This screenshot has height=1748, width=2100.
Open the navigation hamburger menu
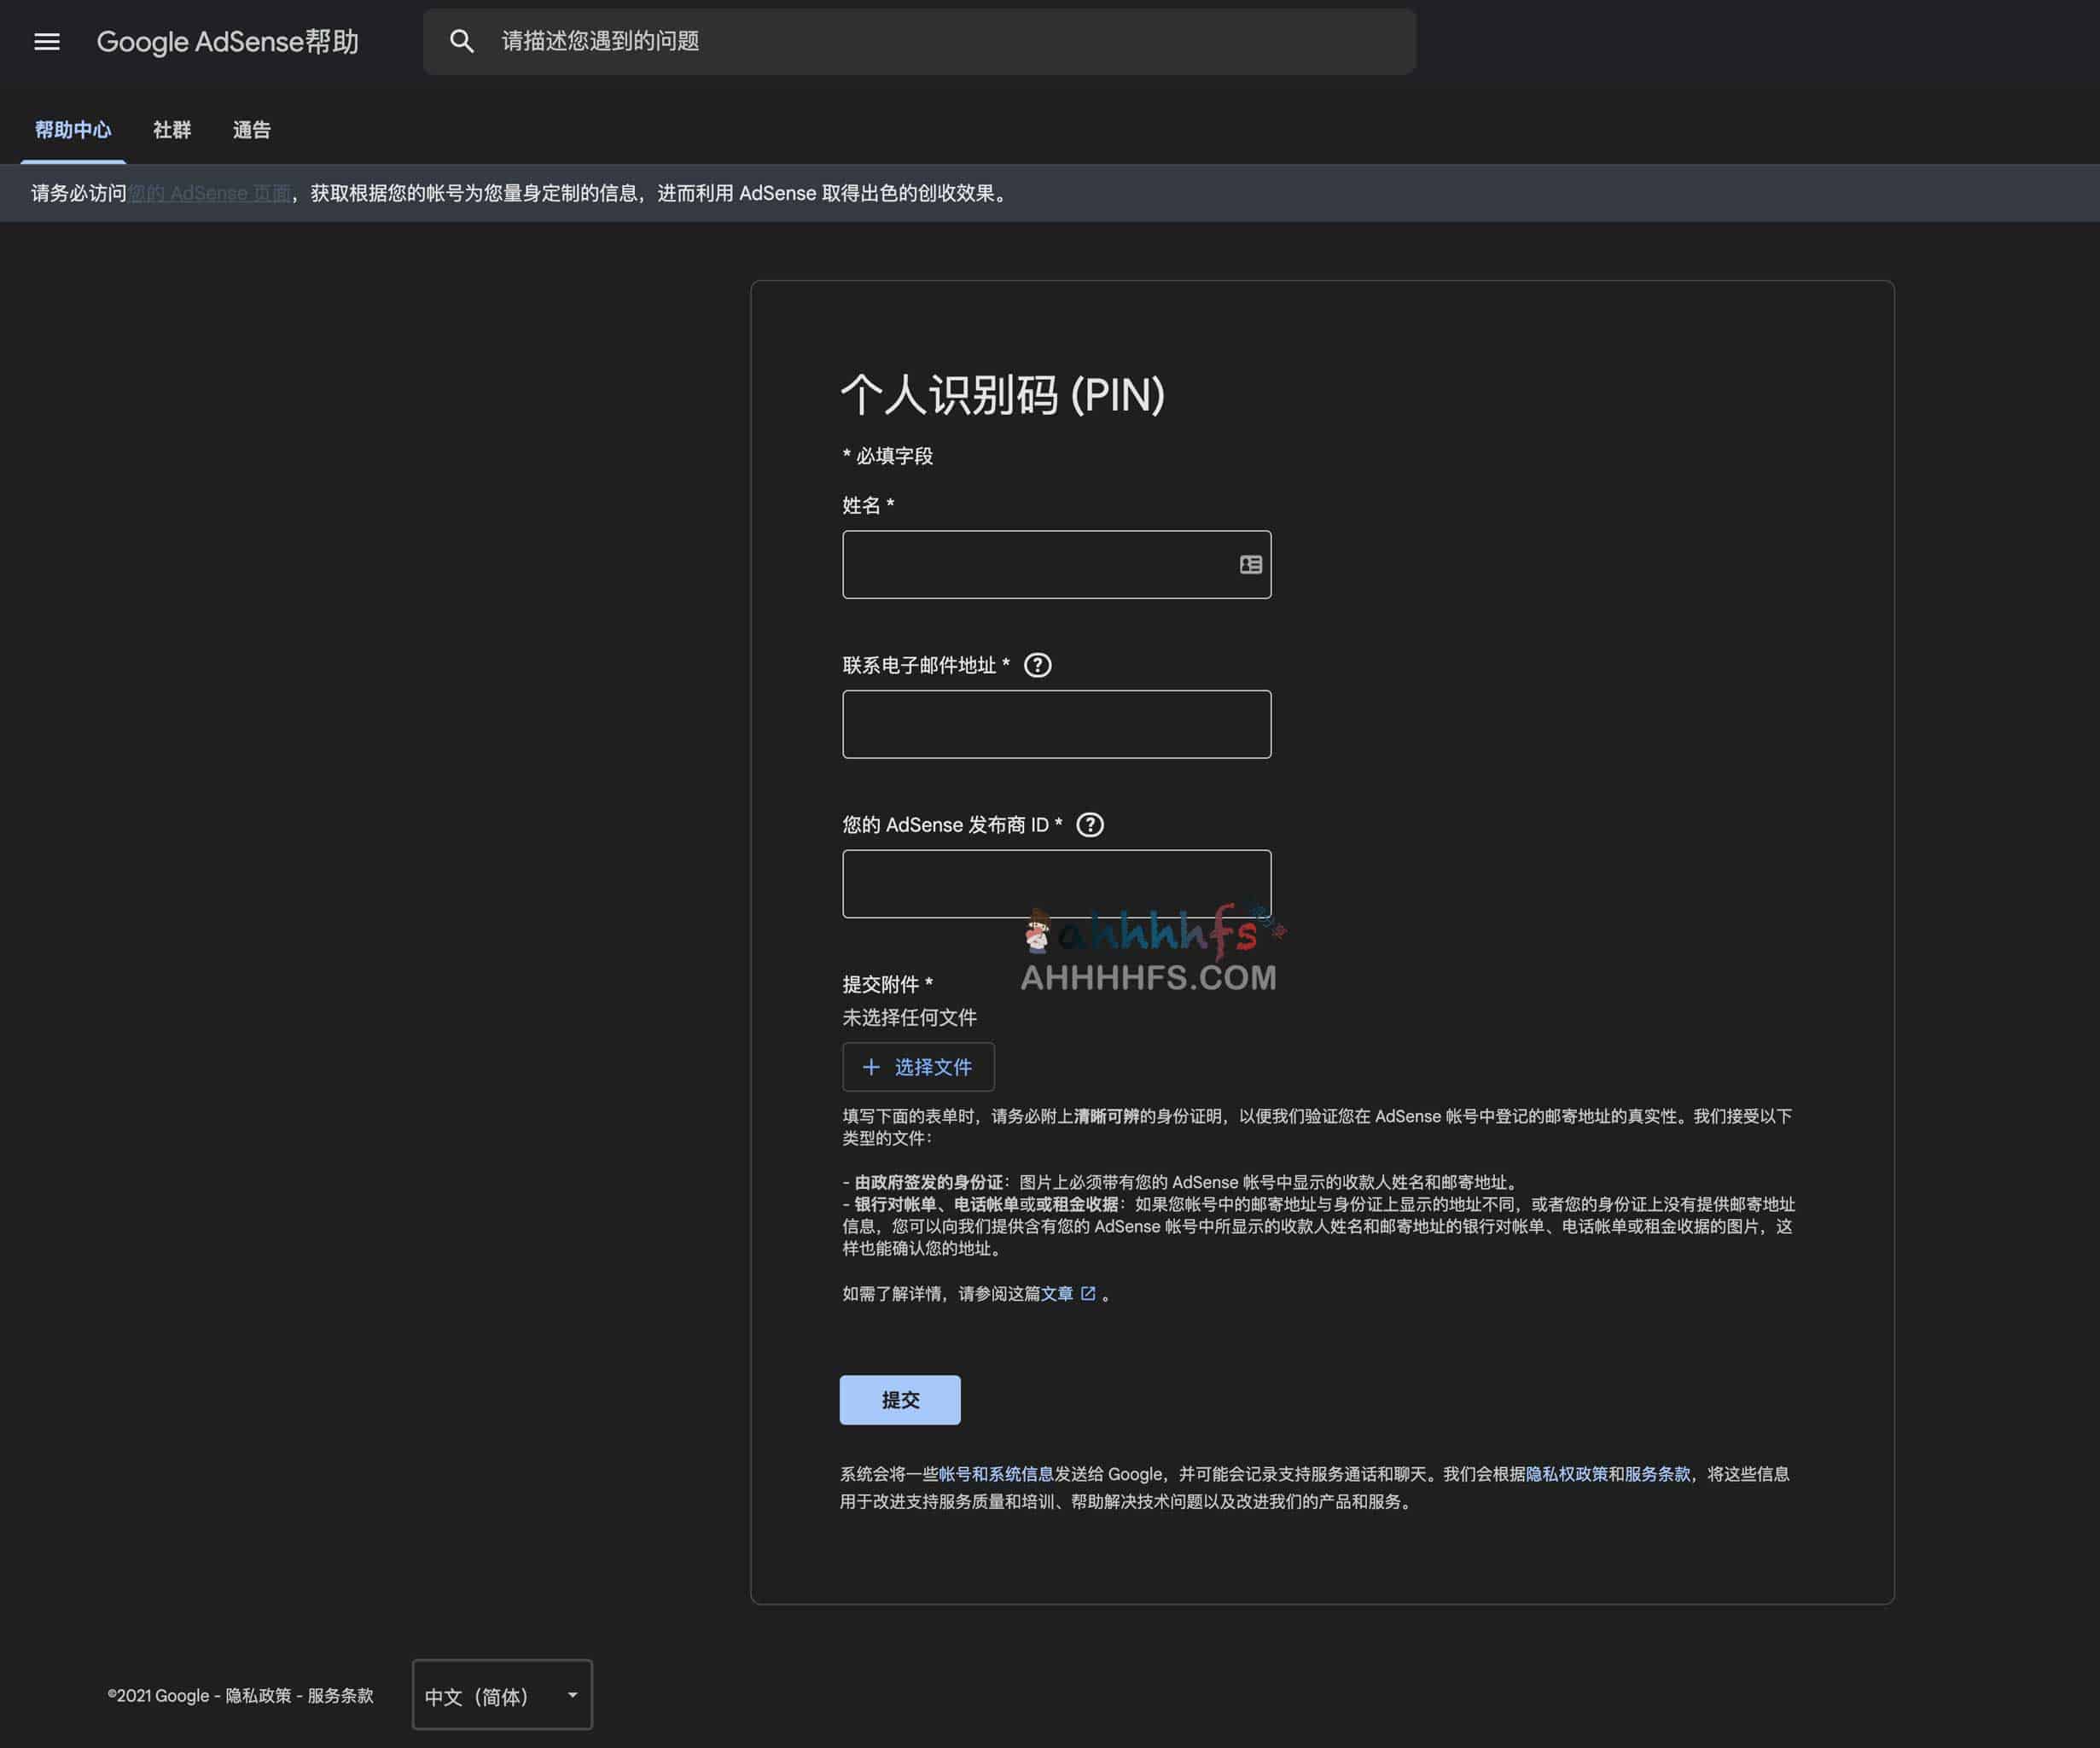(x=47, y=41)
